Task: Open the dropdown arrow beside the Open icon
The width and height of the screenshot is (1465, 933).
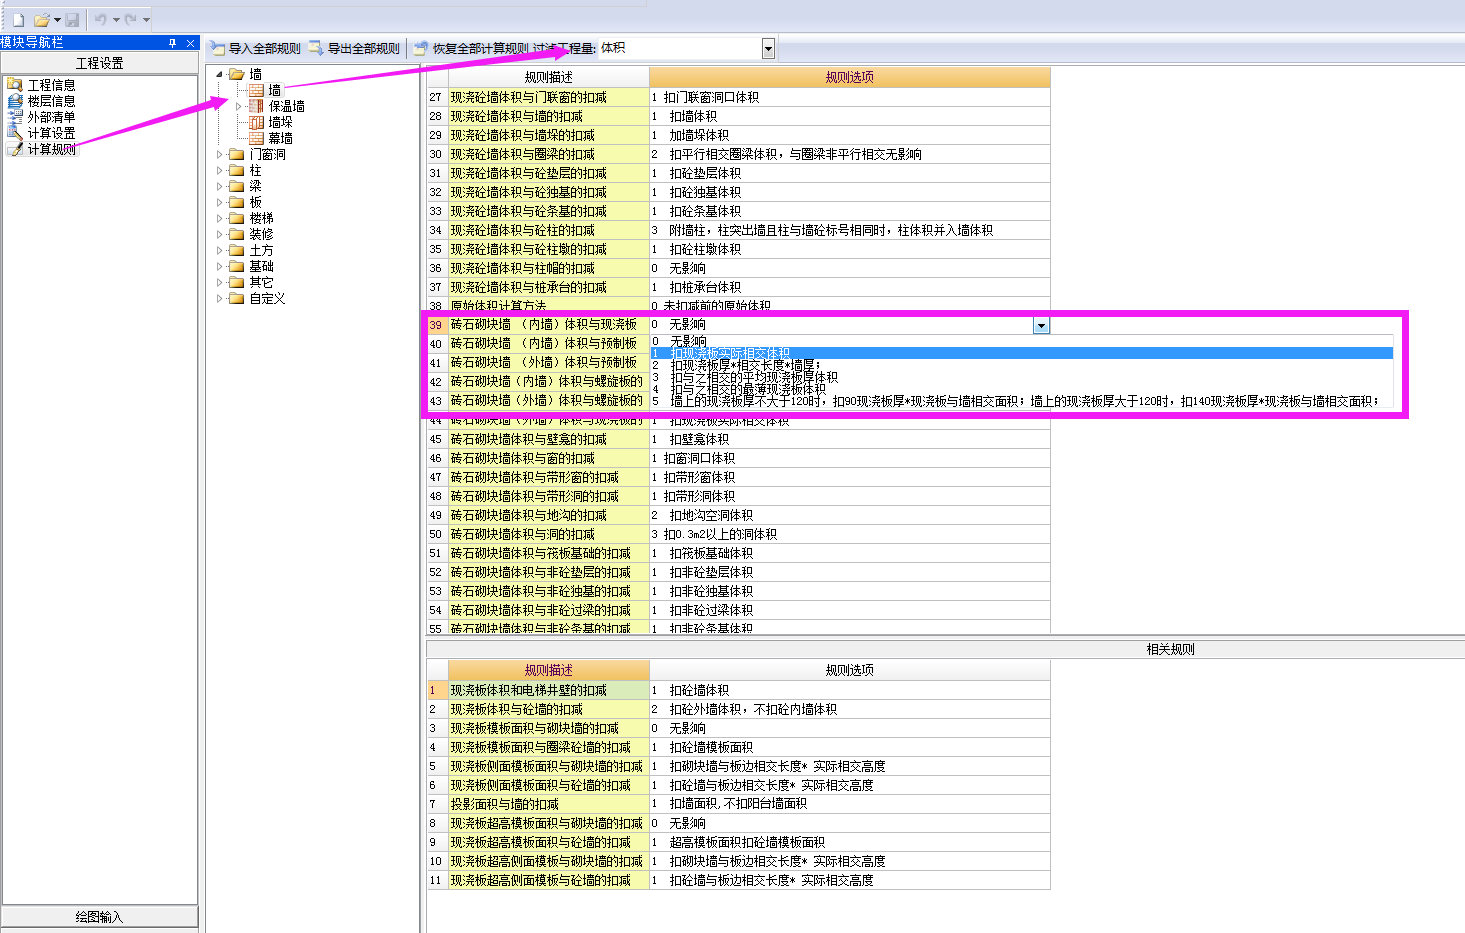Action: point(57,20)
